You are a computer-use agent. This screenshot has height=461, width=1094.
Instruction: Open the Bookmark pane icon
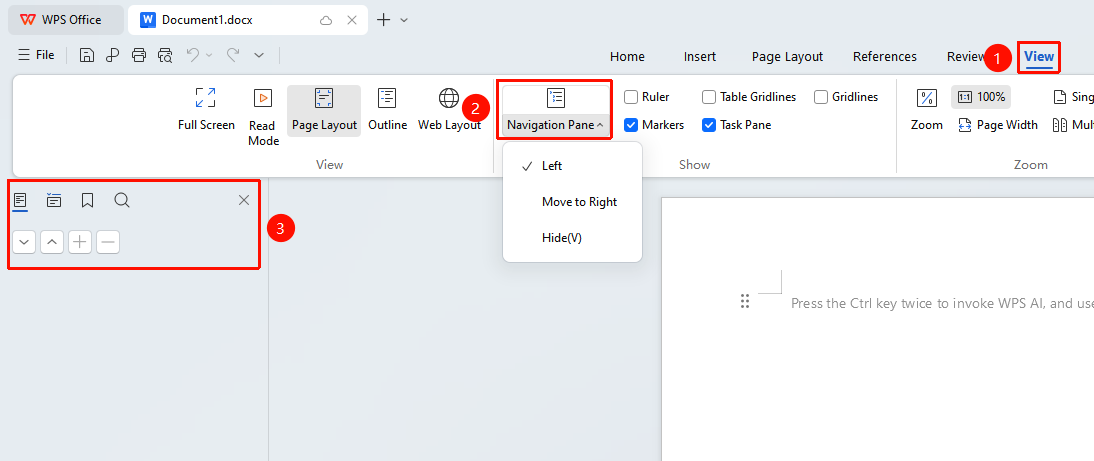(x=87, y=201)
